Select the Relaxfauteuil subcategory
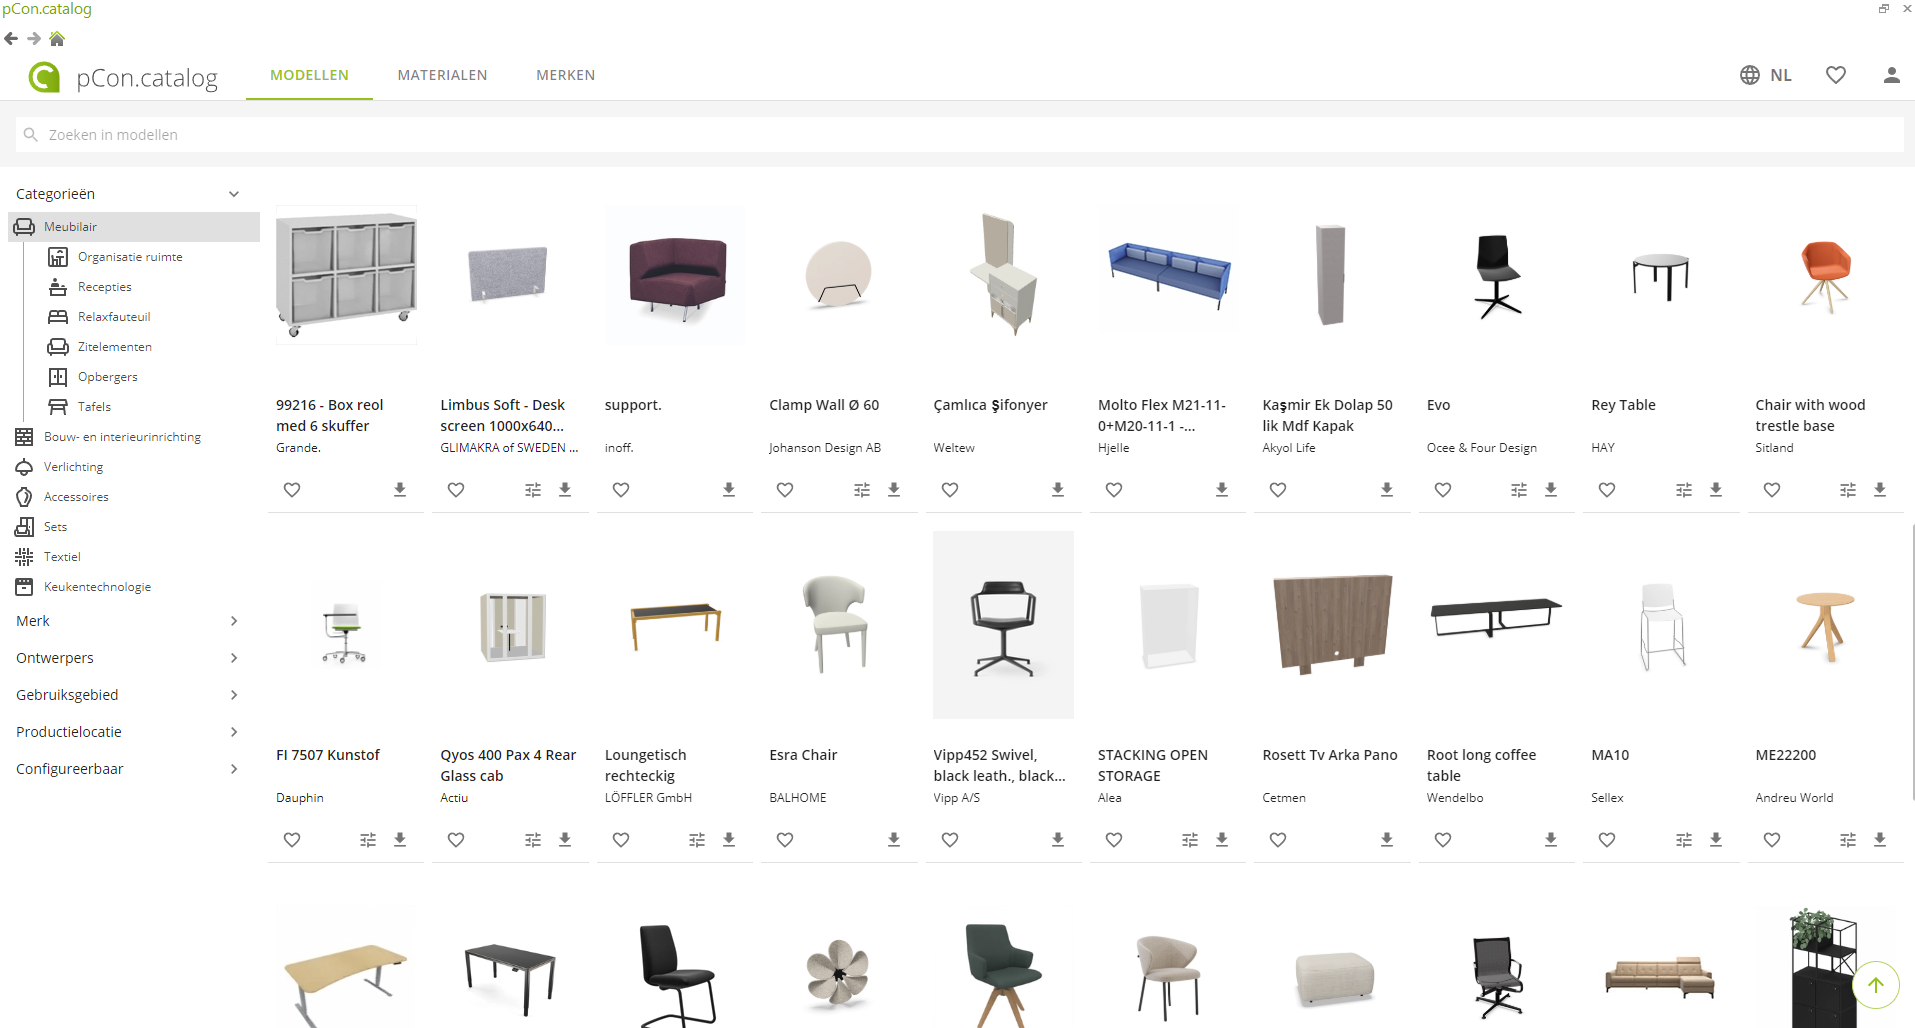The image size is (1915, 1028). [114, 317]
